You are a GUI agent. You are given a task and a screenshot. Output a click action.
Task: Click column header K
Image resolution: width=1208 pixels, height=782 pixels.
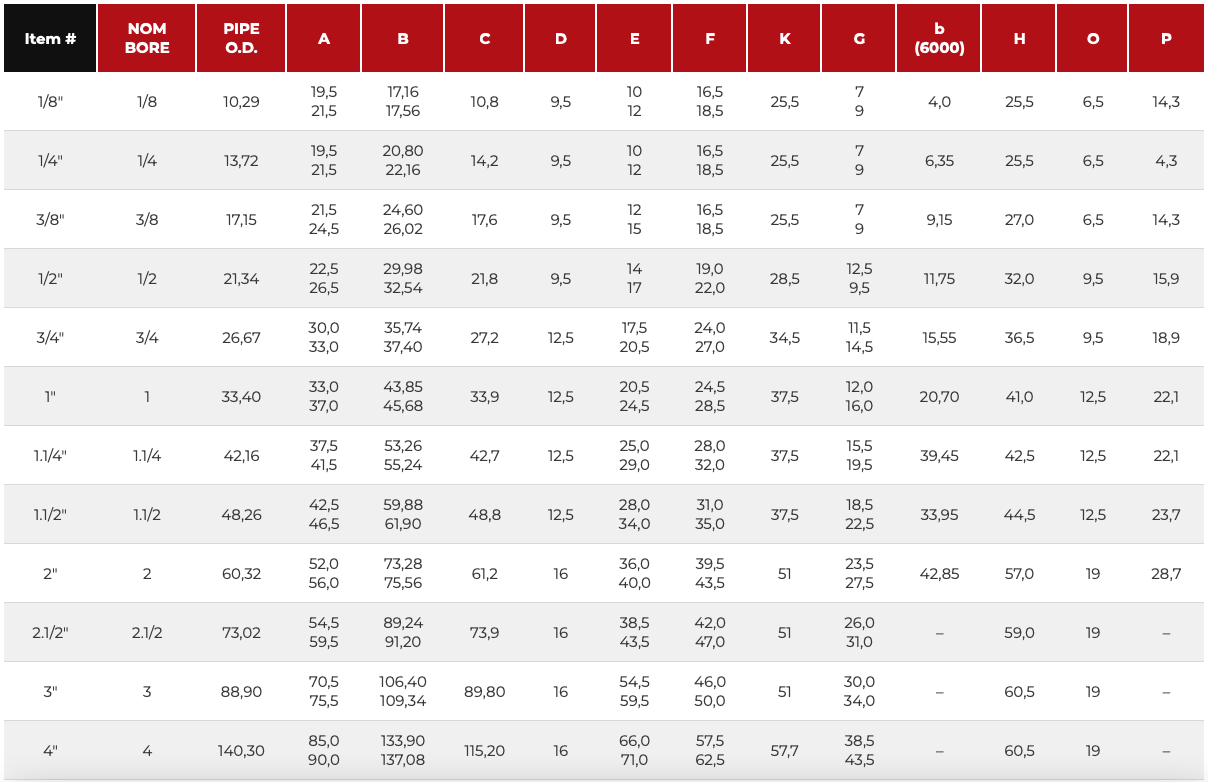point(785,38)
